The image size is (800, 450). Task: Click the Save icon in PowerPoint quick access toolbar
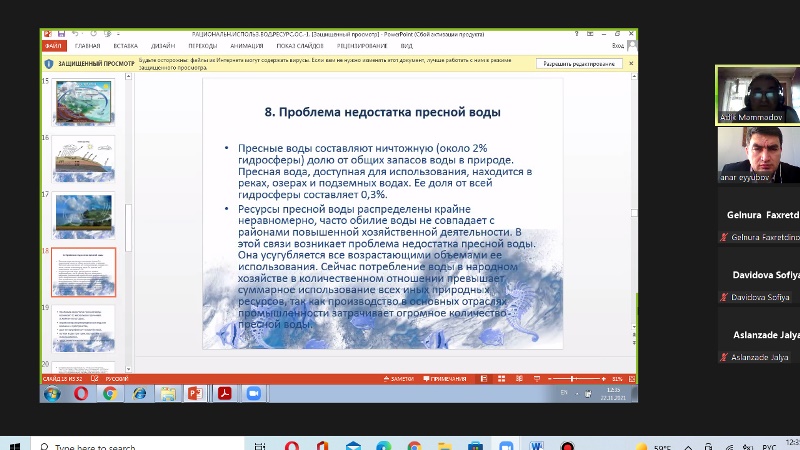coord(61,34)
